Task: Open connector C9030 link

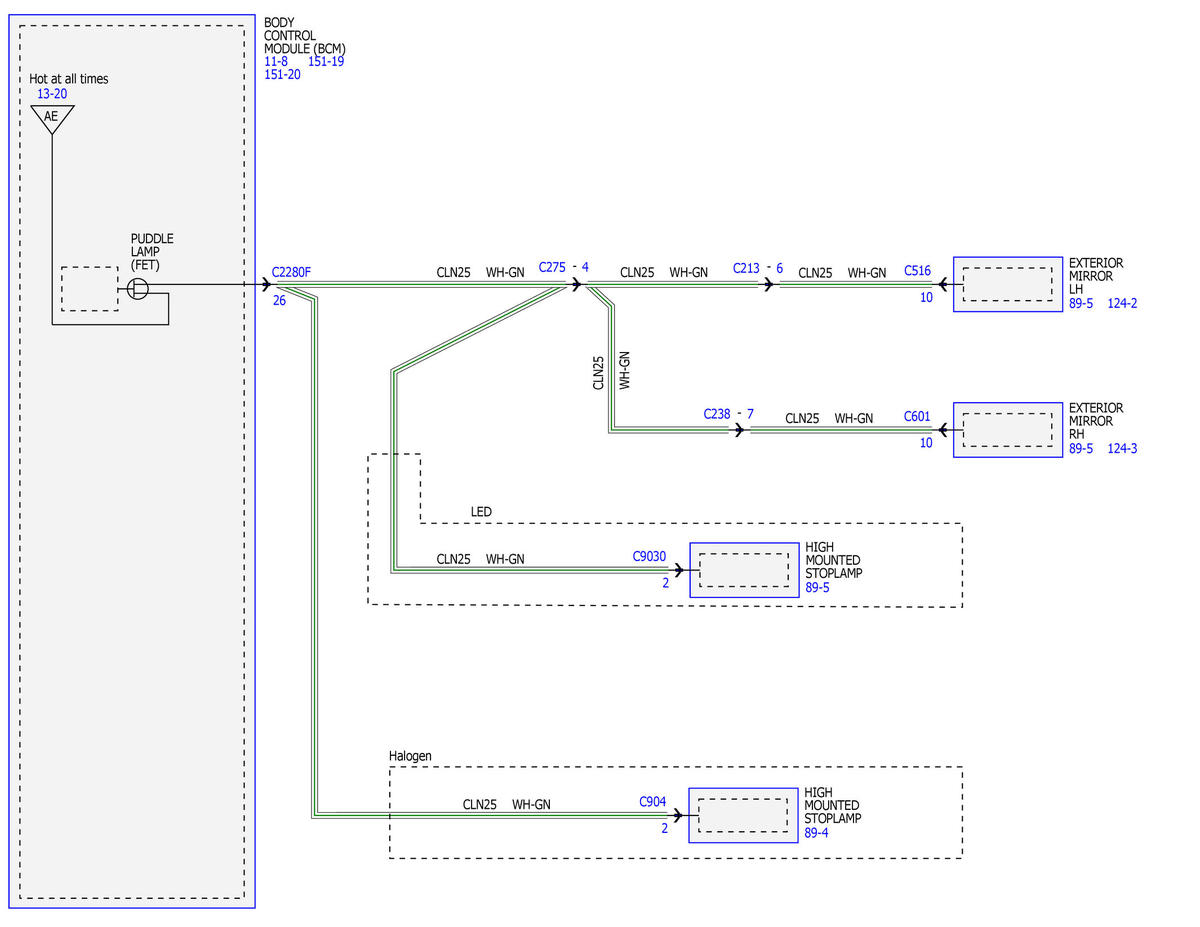Action: point(649,555)
